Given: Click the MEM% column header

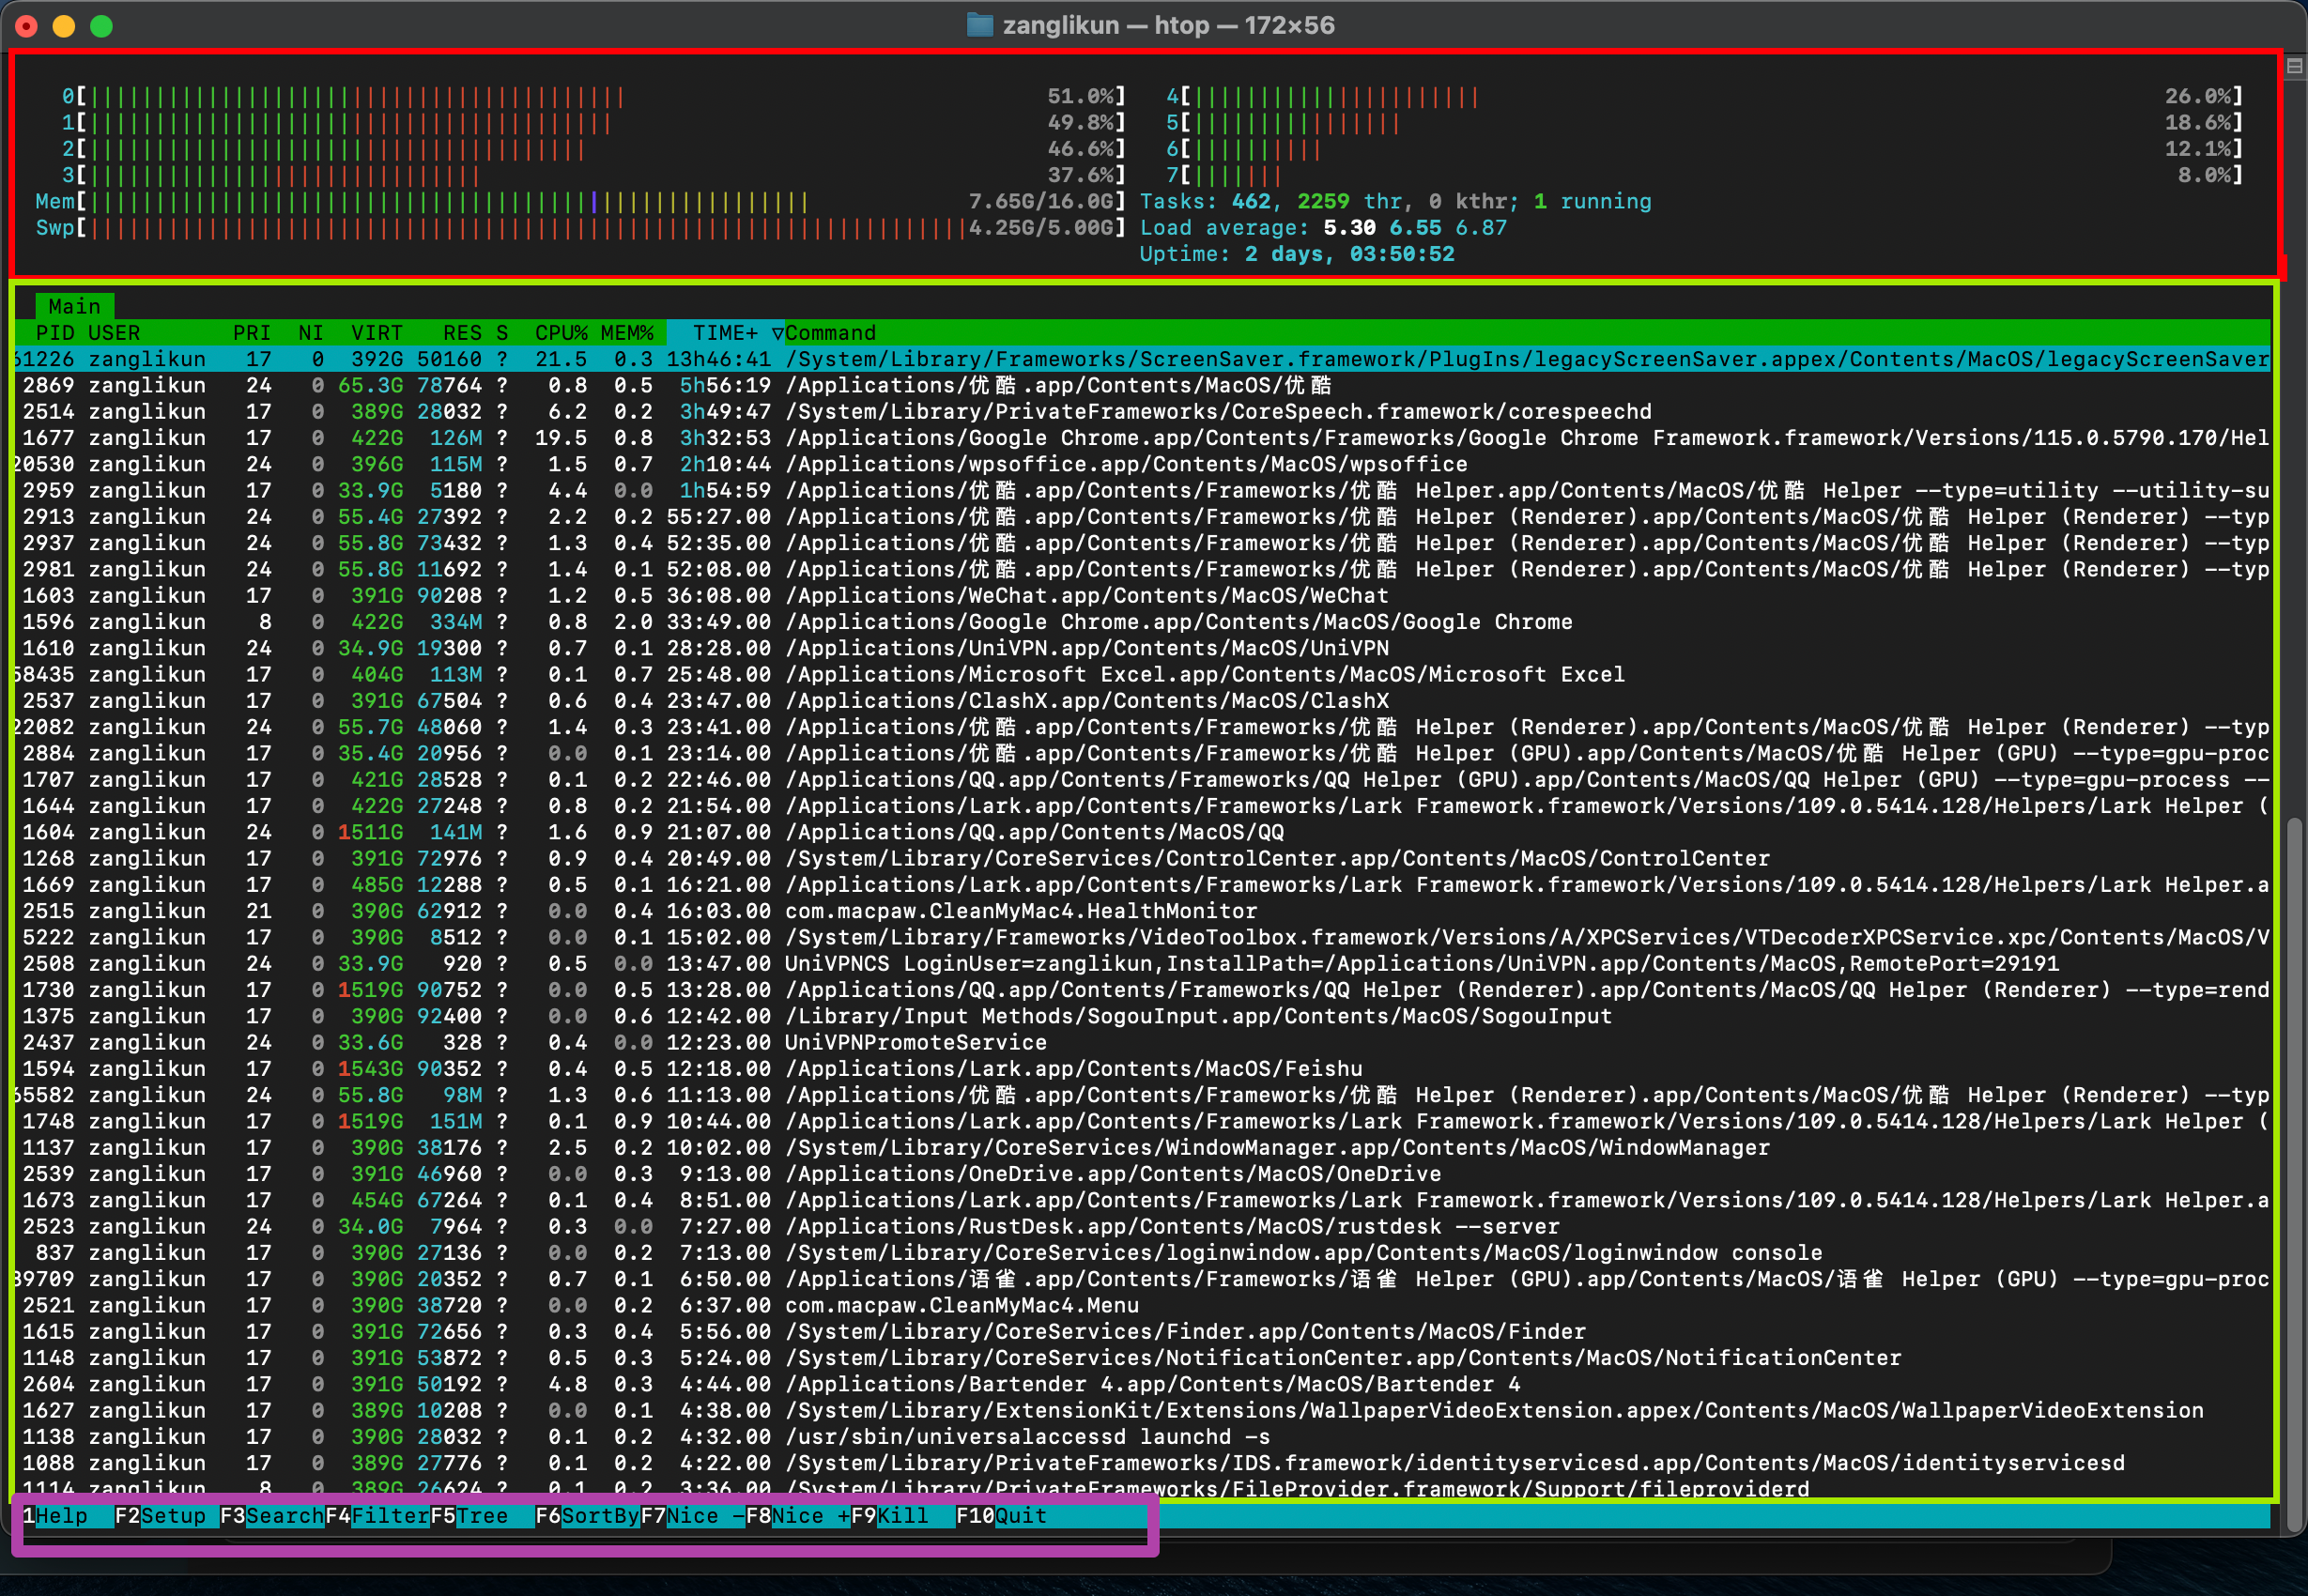Looking at the screenshot, I should click(x=627, y=333).
